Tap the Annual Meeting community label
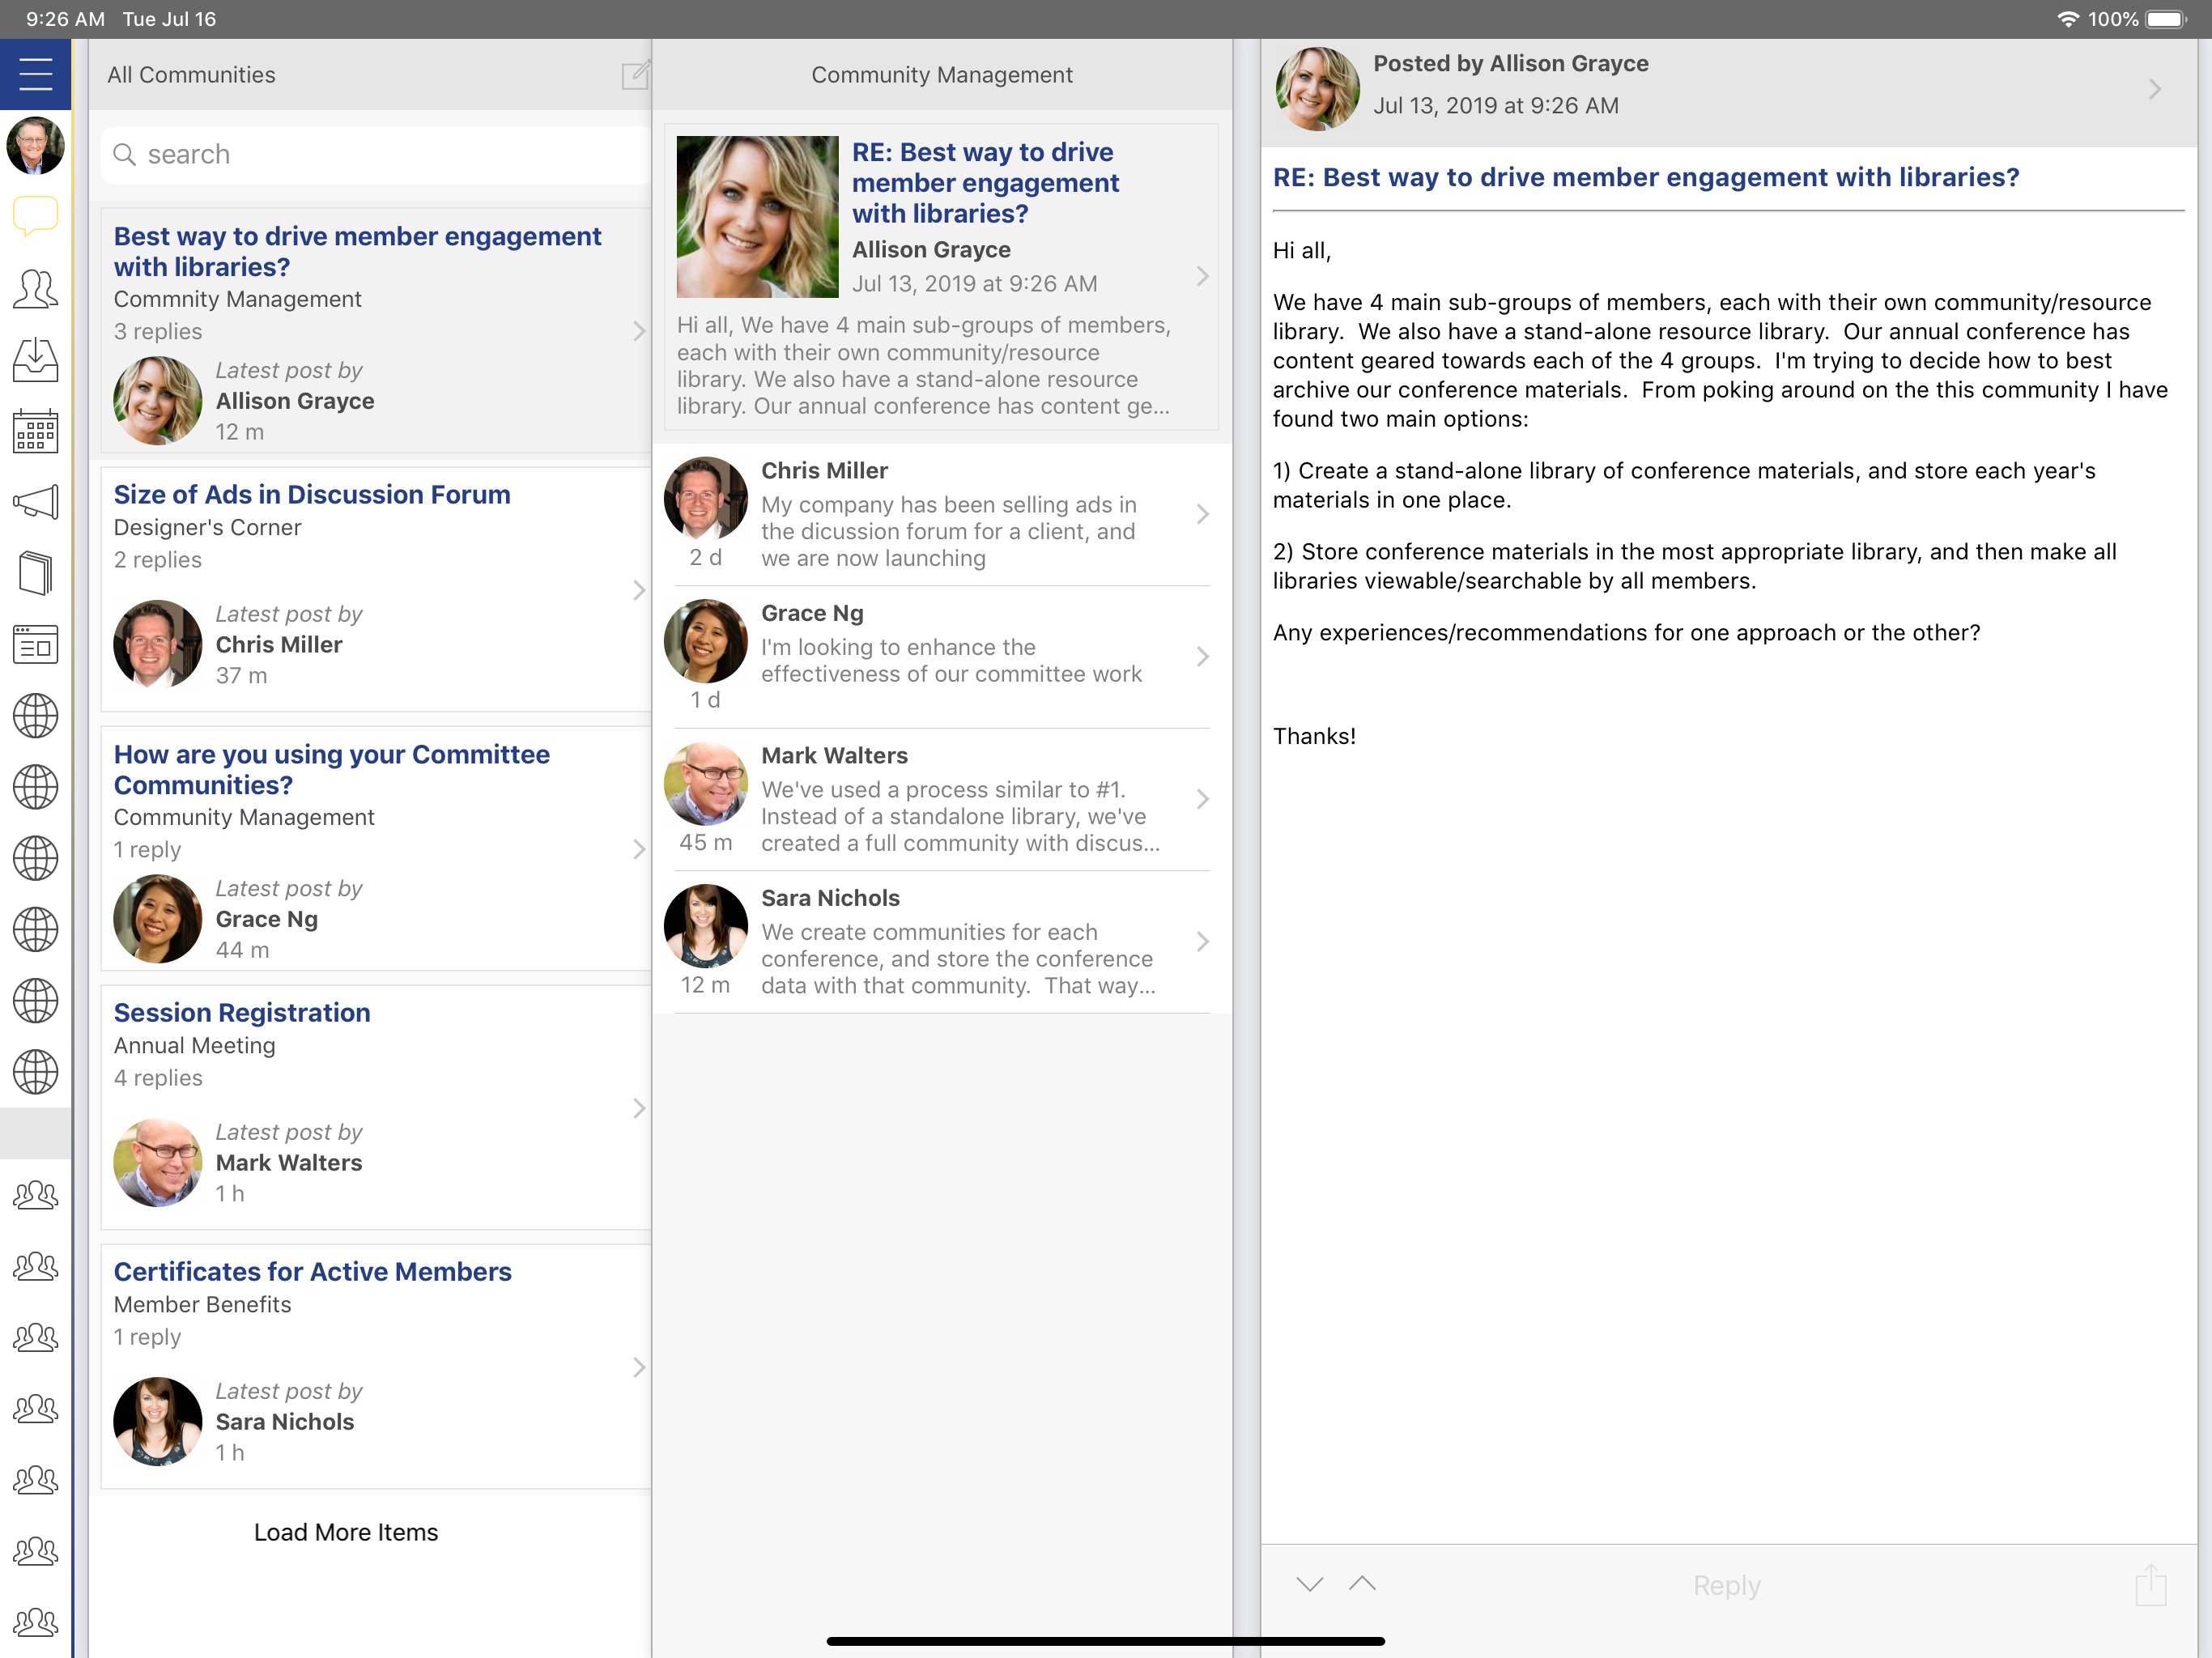This screenshot has width=2212, height=1658. [x=194, y=1045]
